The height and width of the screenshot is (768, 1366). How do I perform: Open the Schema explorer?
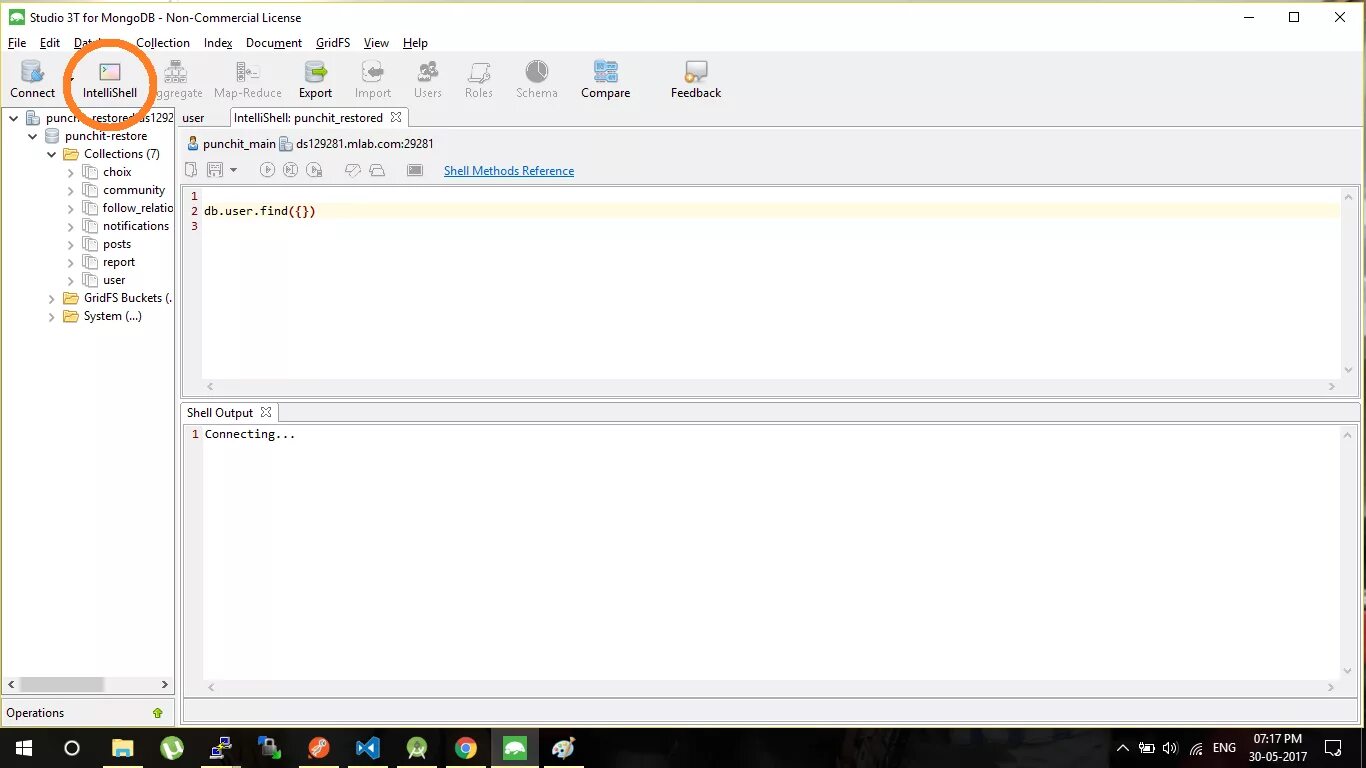[x=537, y=79]
